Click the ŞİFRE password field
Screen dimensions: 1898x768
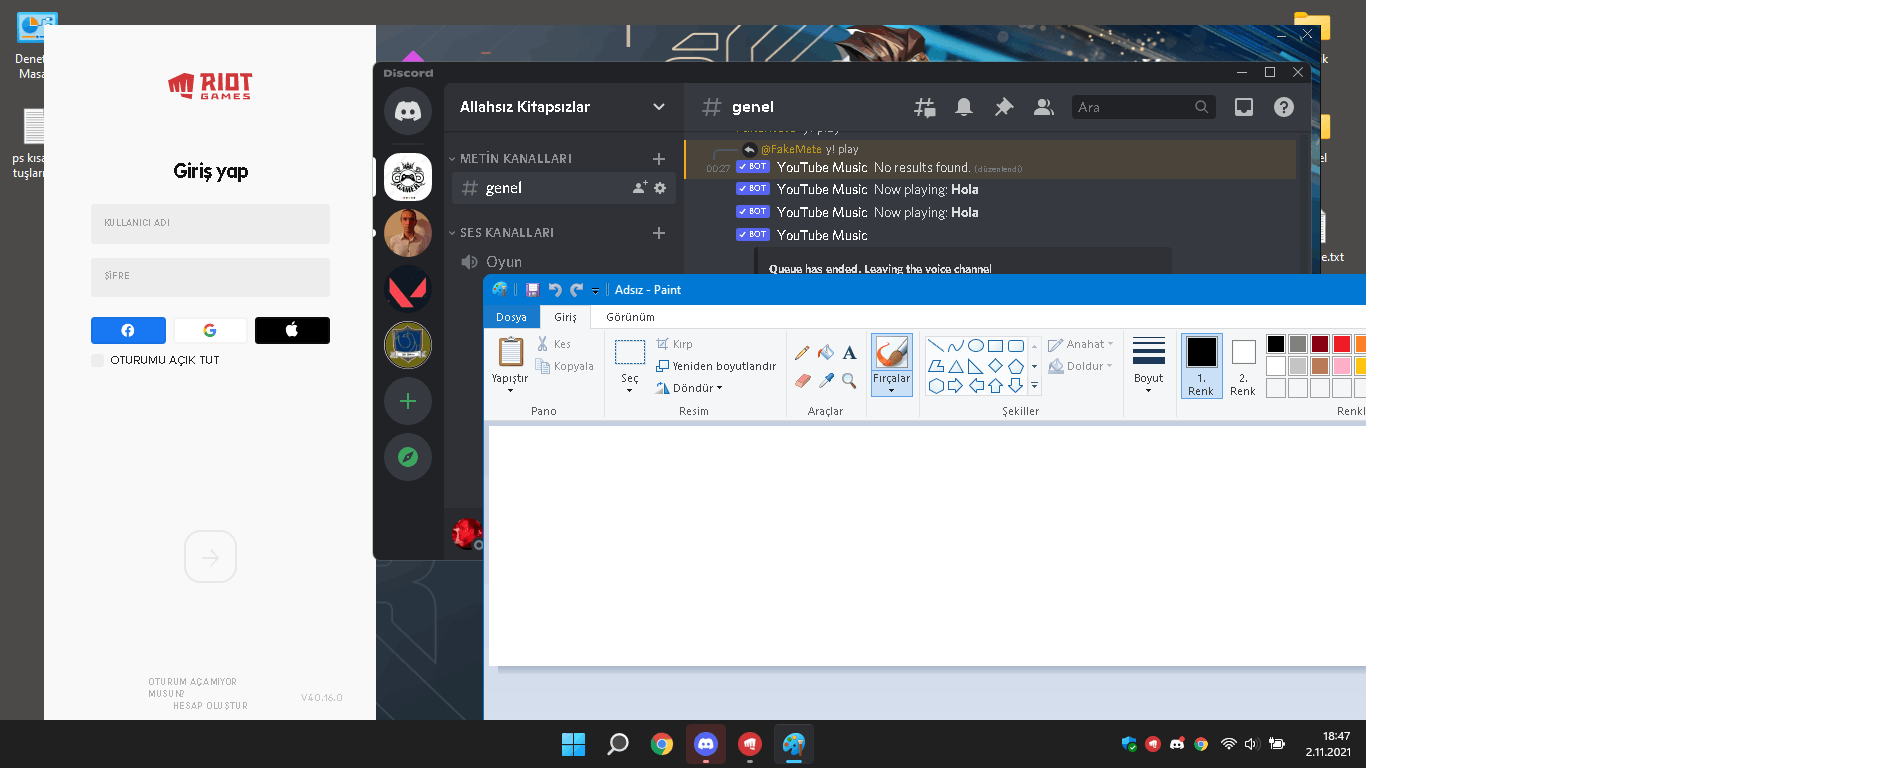pyautogui.click(x=210, y=277)
